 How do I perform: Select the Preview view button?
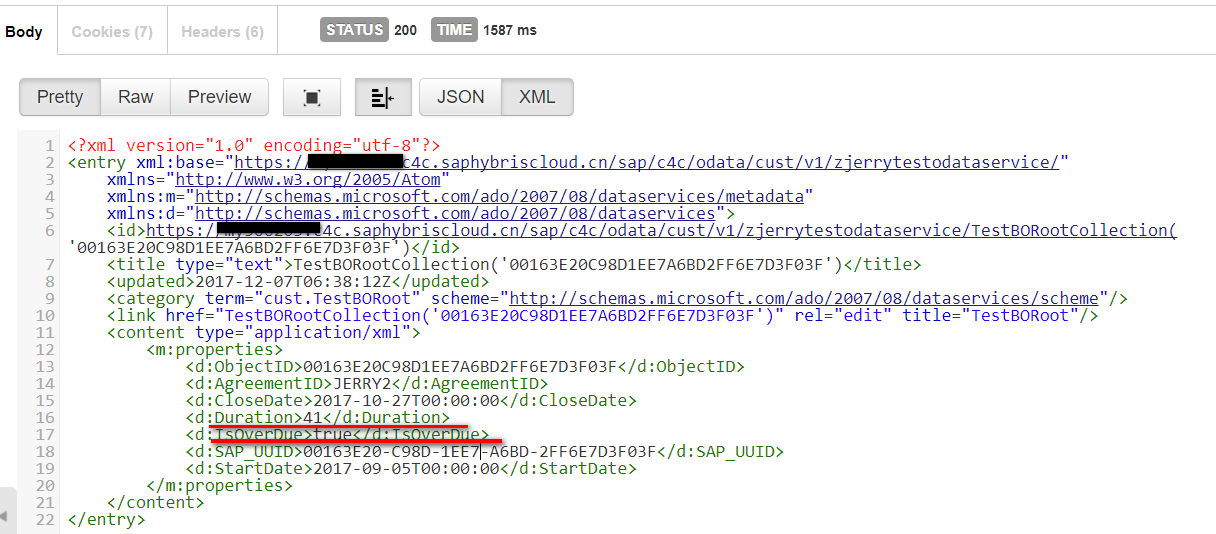click(219, 97)
